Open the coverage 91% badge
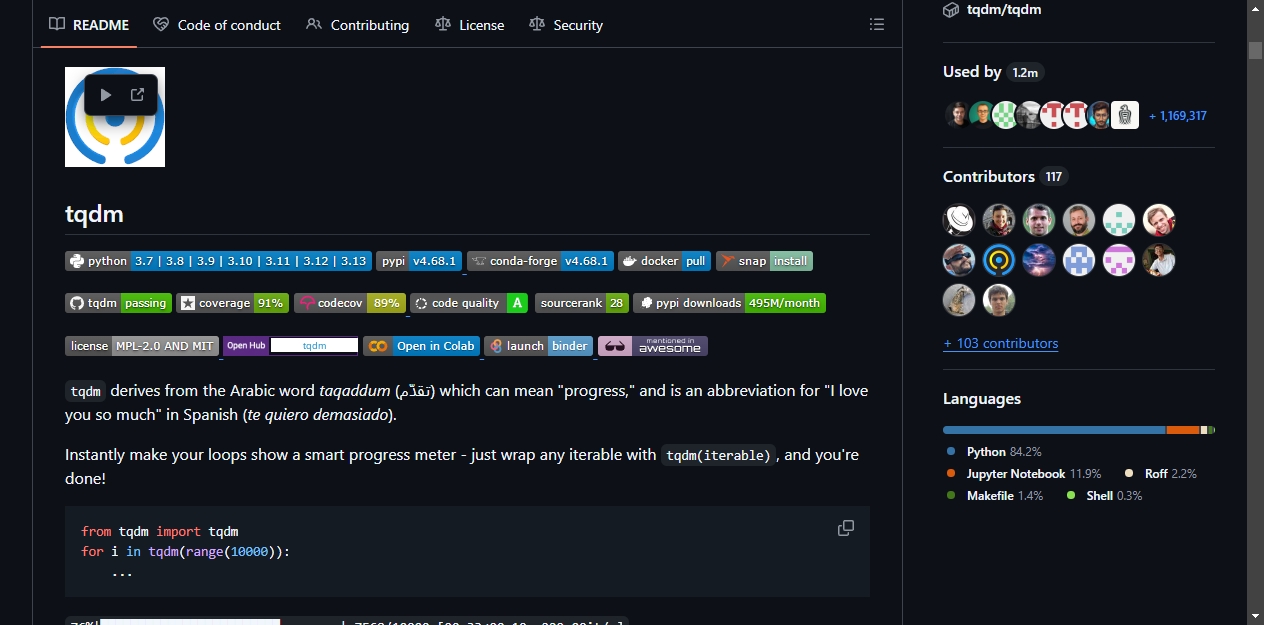The width and height of the screenshot is (1264, 625). 232,303
